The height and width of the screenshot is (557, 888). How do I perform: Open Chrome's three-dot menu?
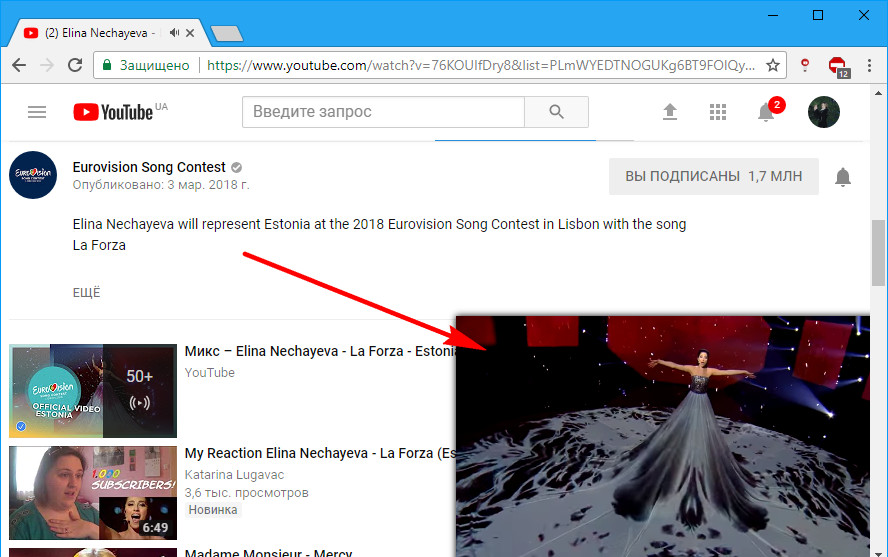click(869, 65)
